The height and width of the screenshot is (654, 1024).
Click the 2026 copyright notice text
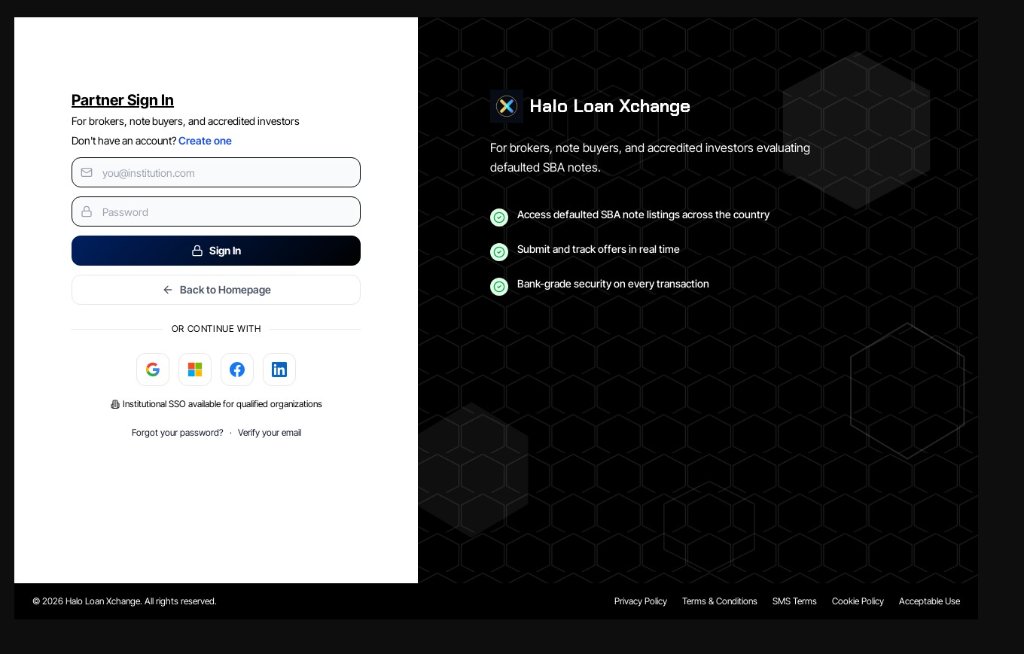[x=124, y=601]
